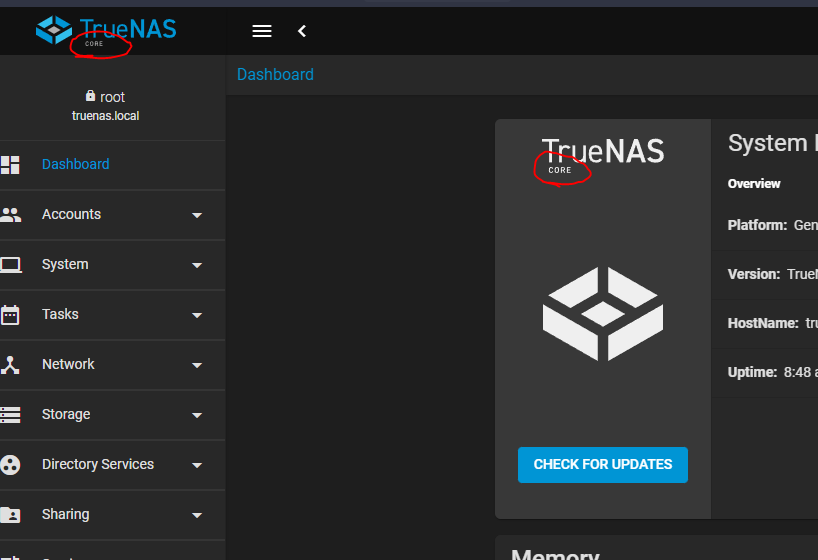Image resolution: width=818 pixels, height=560 pixels.
Task: Open the System menu
Action: pyautogui.click(x=113, y=265)
